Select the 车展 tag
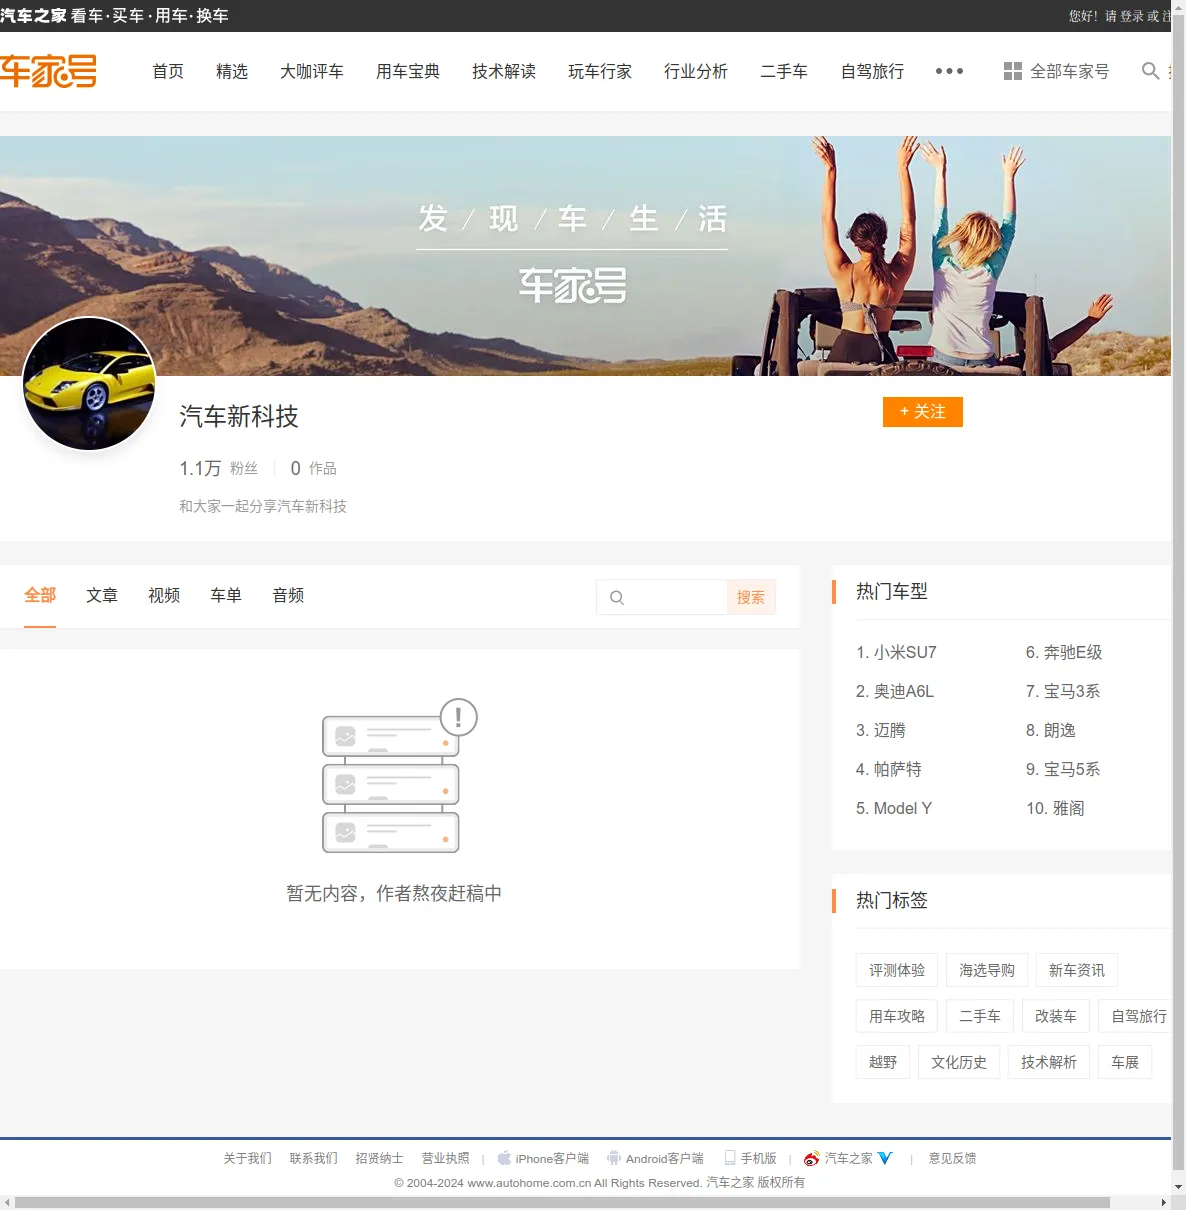The height and width of the screenshot is (1210, 1186). pos(1125,1062)
